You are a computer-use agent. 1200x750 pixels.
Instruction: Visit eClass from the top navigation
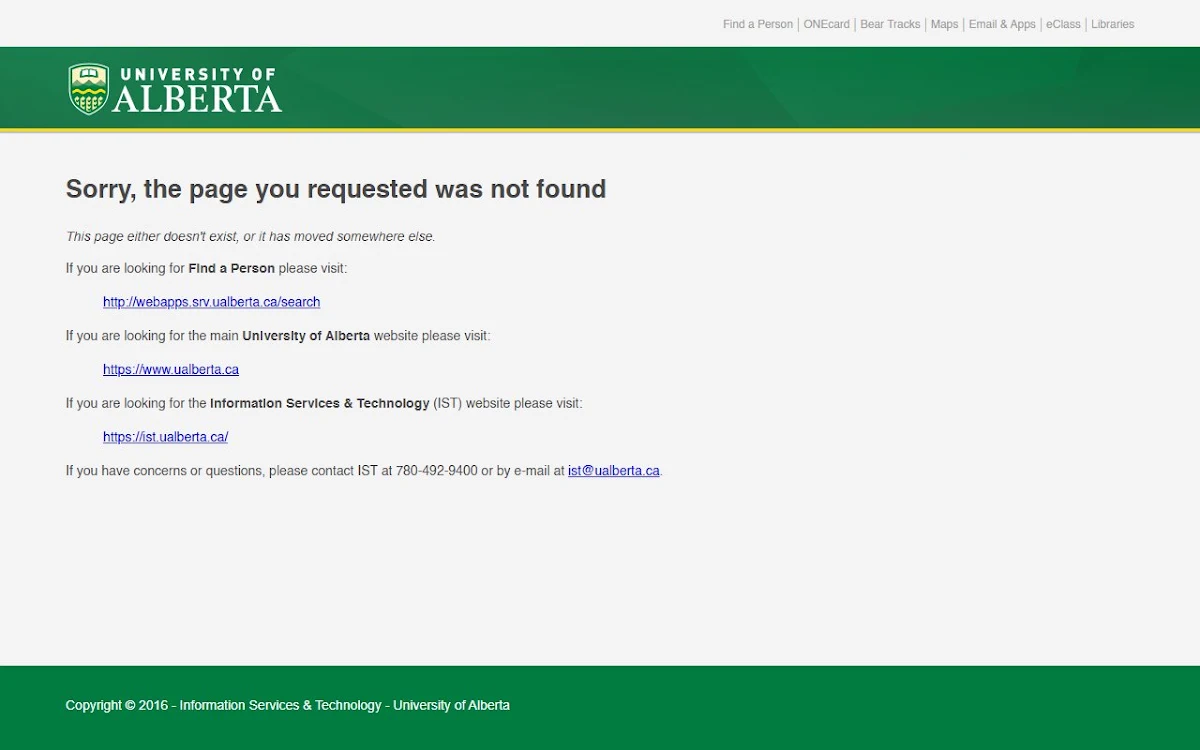[1063, 24]
